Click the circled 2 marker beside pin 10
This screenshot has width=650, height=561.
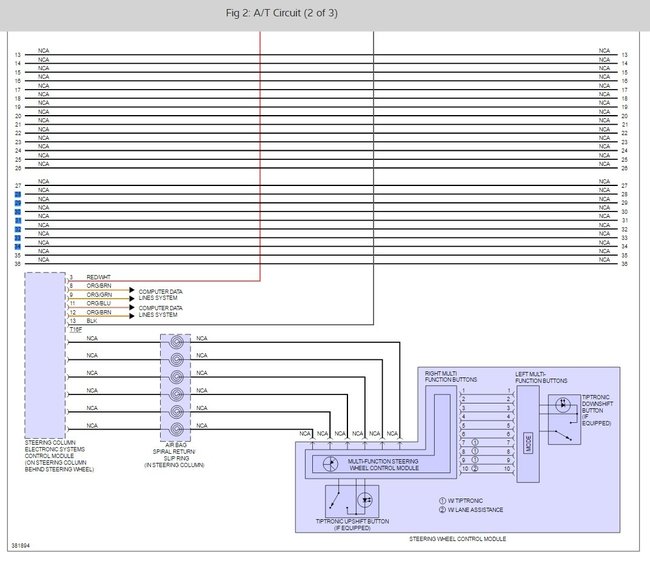point(475,469)
